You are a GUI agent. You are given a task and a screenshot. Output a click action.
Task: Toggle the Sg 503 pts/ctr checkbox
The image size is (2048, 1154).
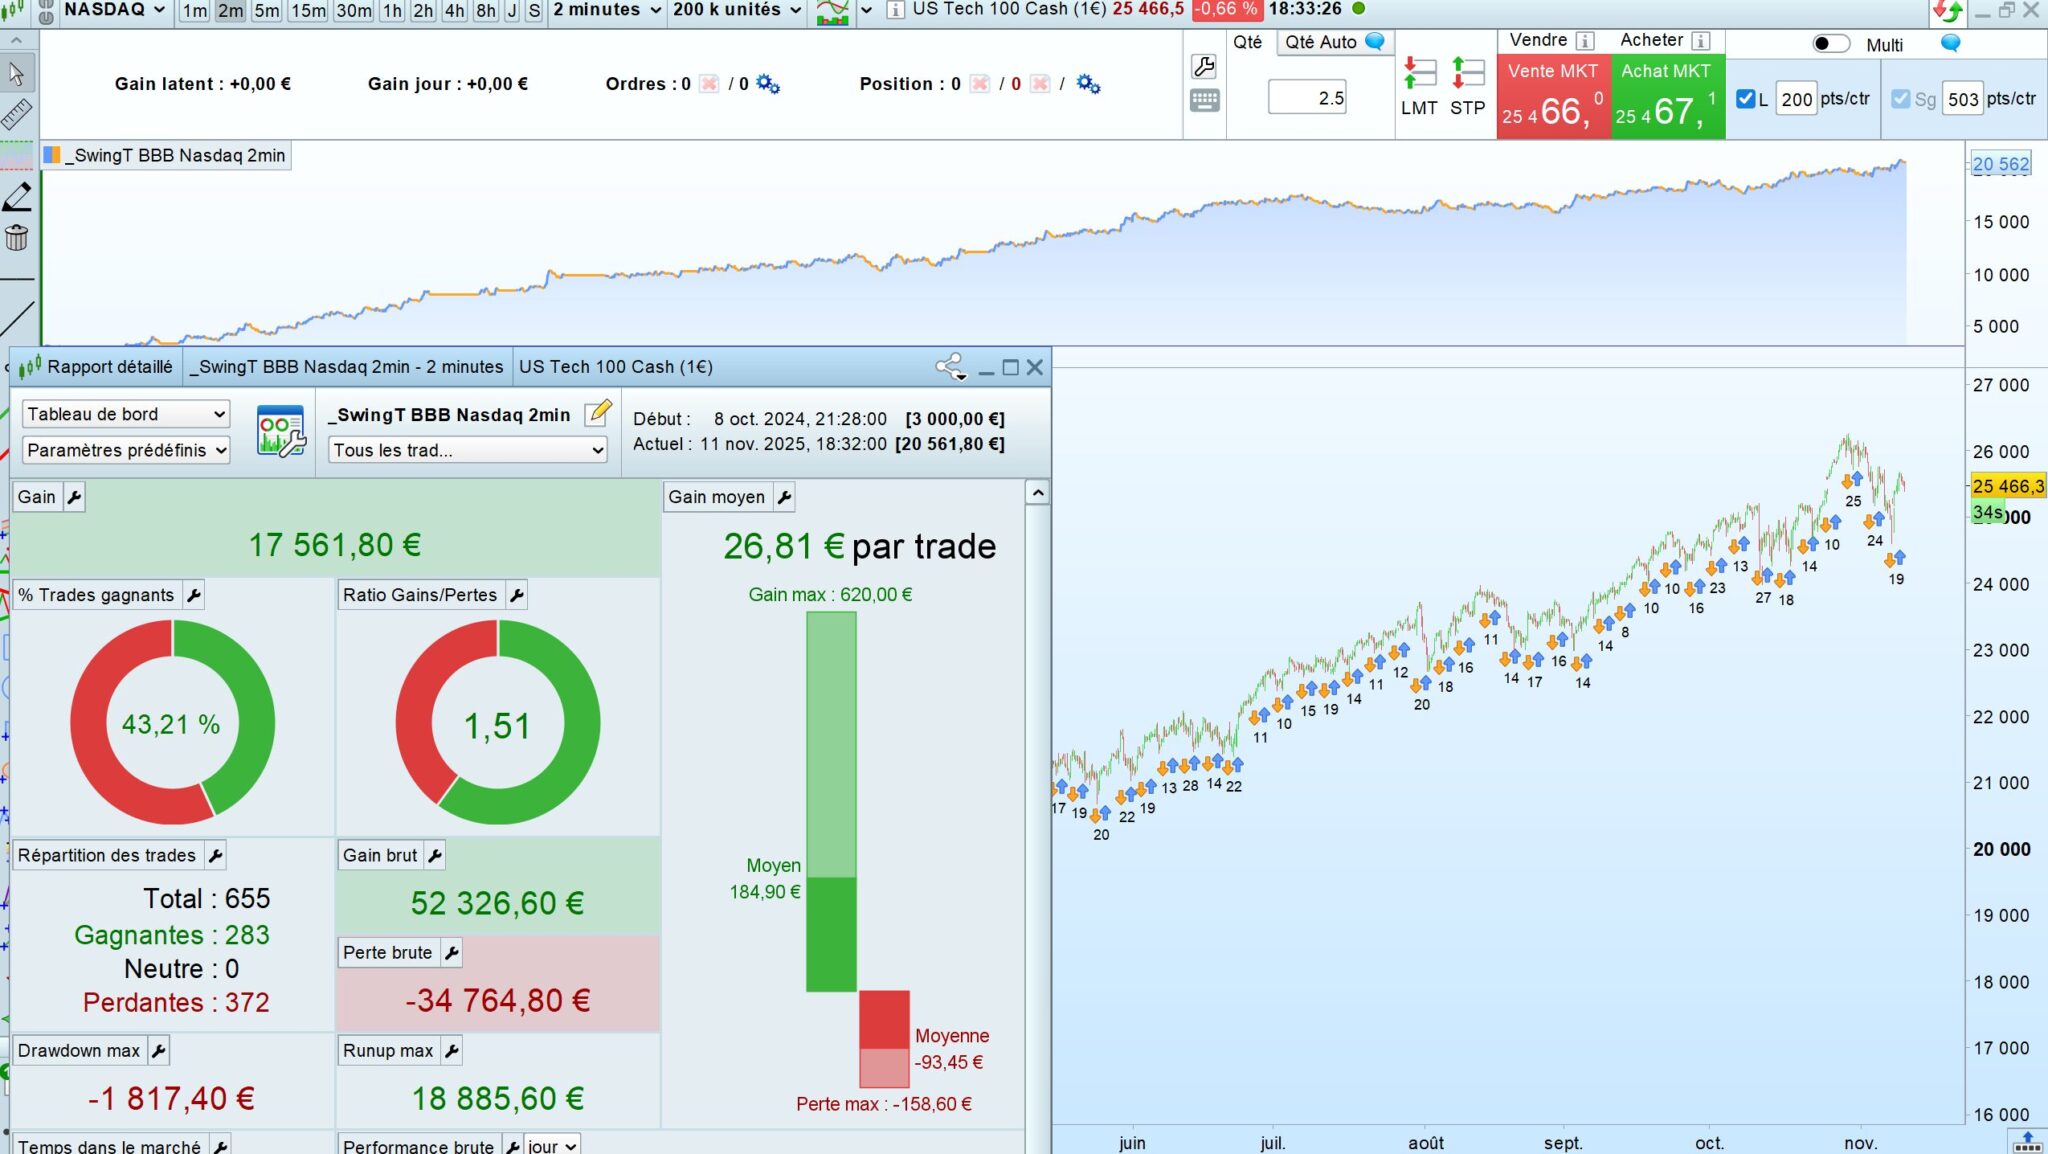1901,99
